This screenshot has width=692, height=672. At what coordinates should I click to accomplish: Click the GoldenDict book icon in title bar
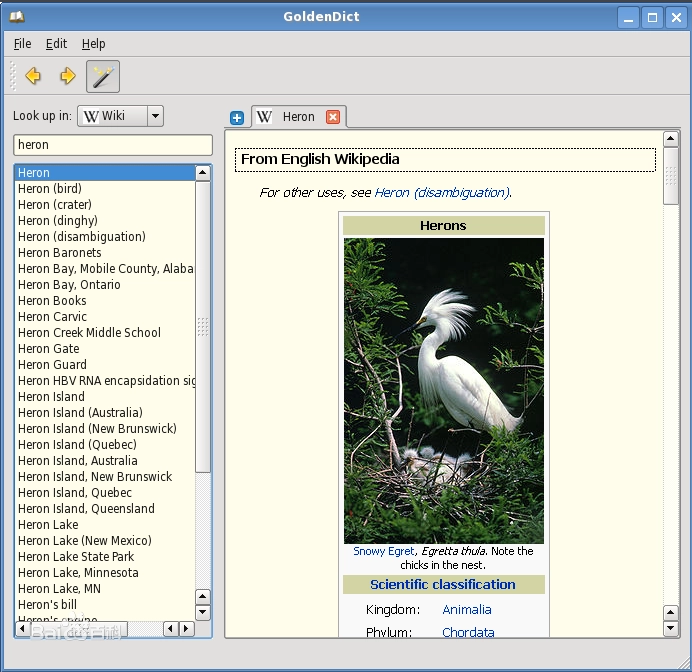[x=16, y=16]
